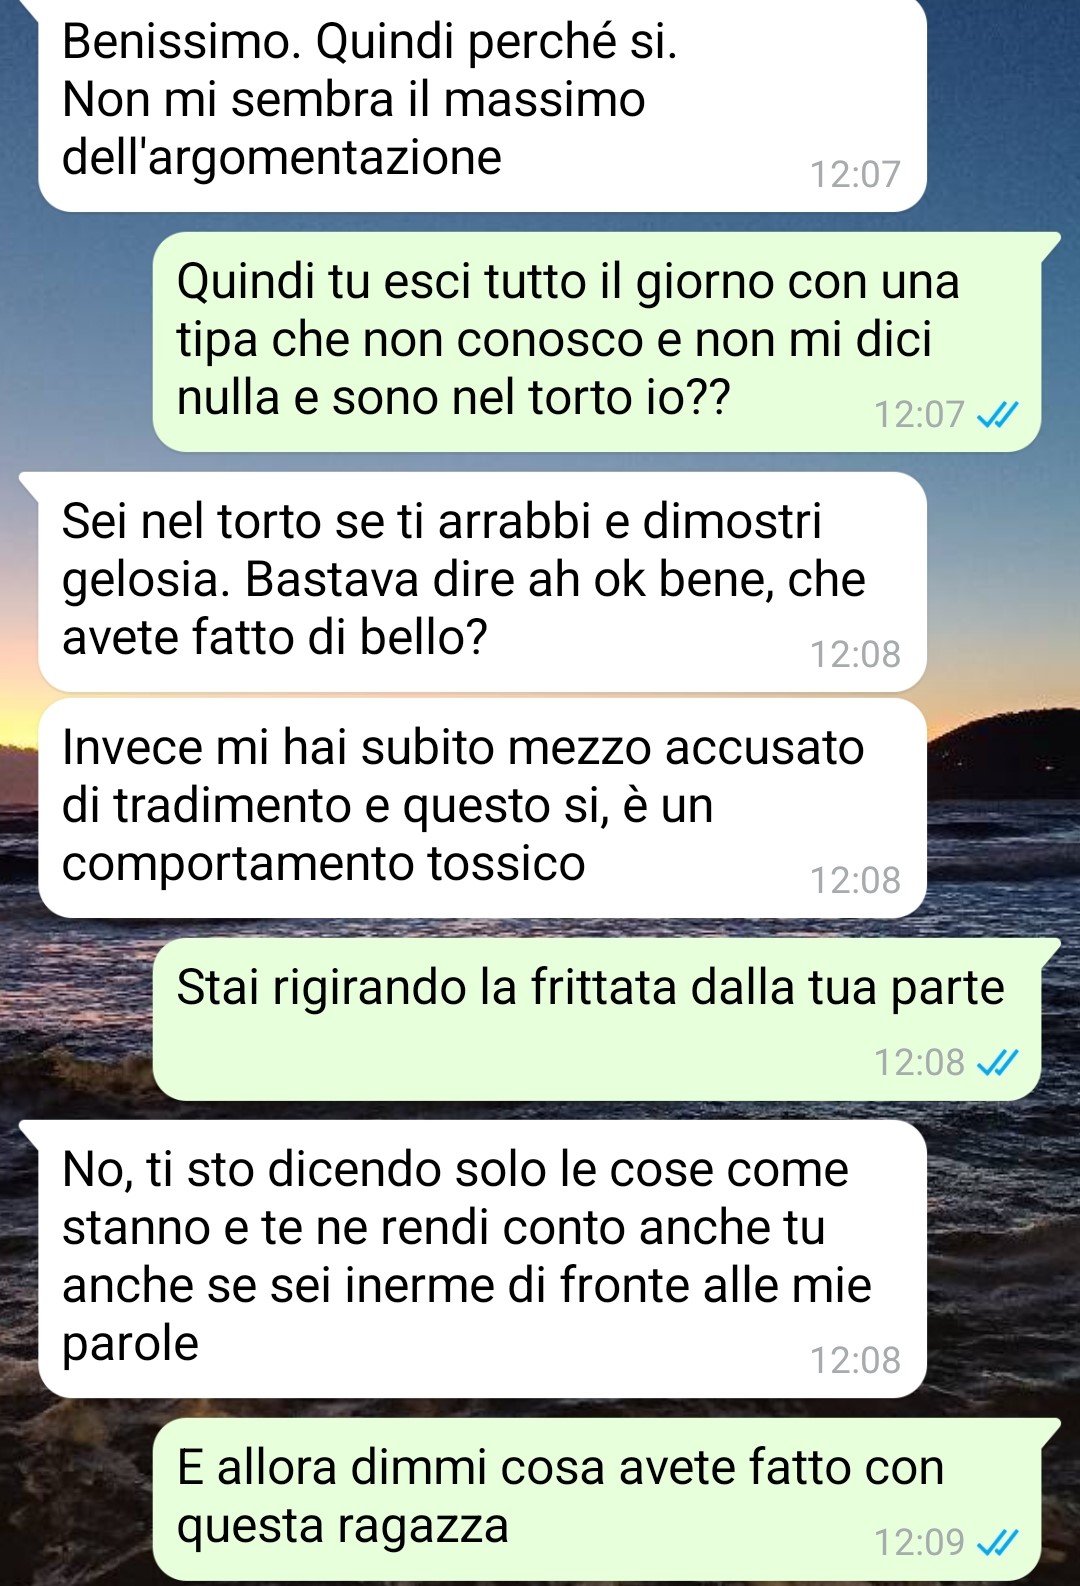Tap the 12:07 timestamp on first received message
The width and height of the screenshot is (1080, 1586).
click(855, 174)
